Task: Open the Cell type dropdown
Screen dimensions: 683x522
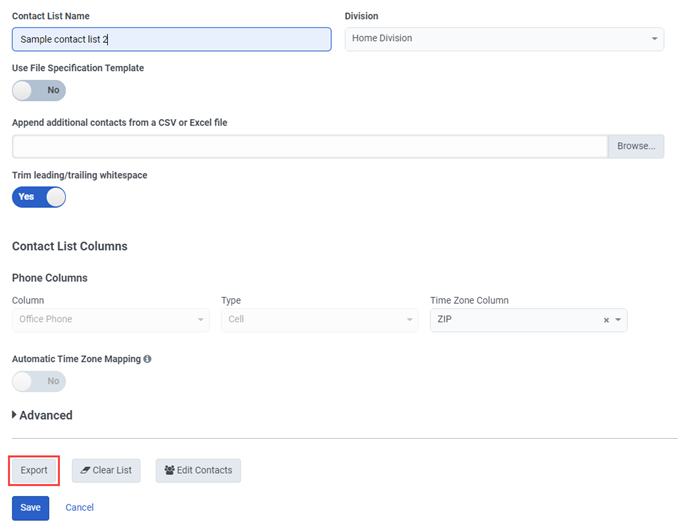Action: tap(320, 319)
